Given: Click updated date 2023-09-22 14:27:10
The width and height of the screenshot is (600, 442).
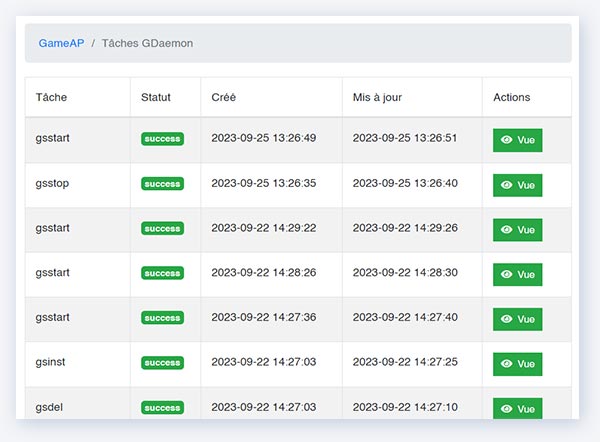Looking at the screenshot, I should 405,407.
